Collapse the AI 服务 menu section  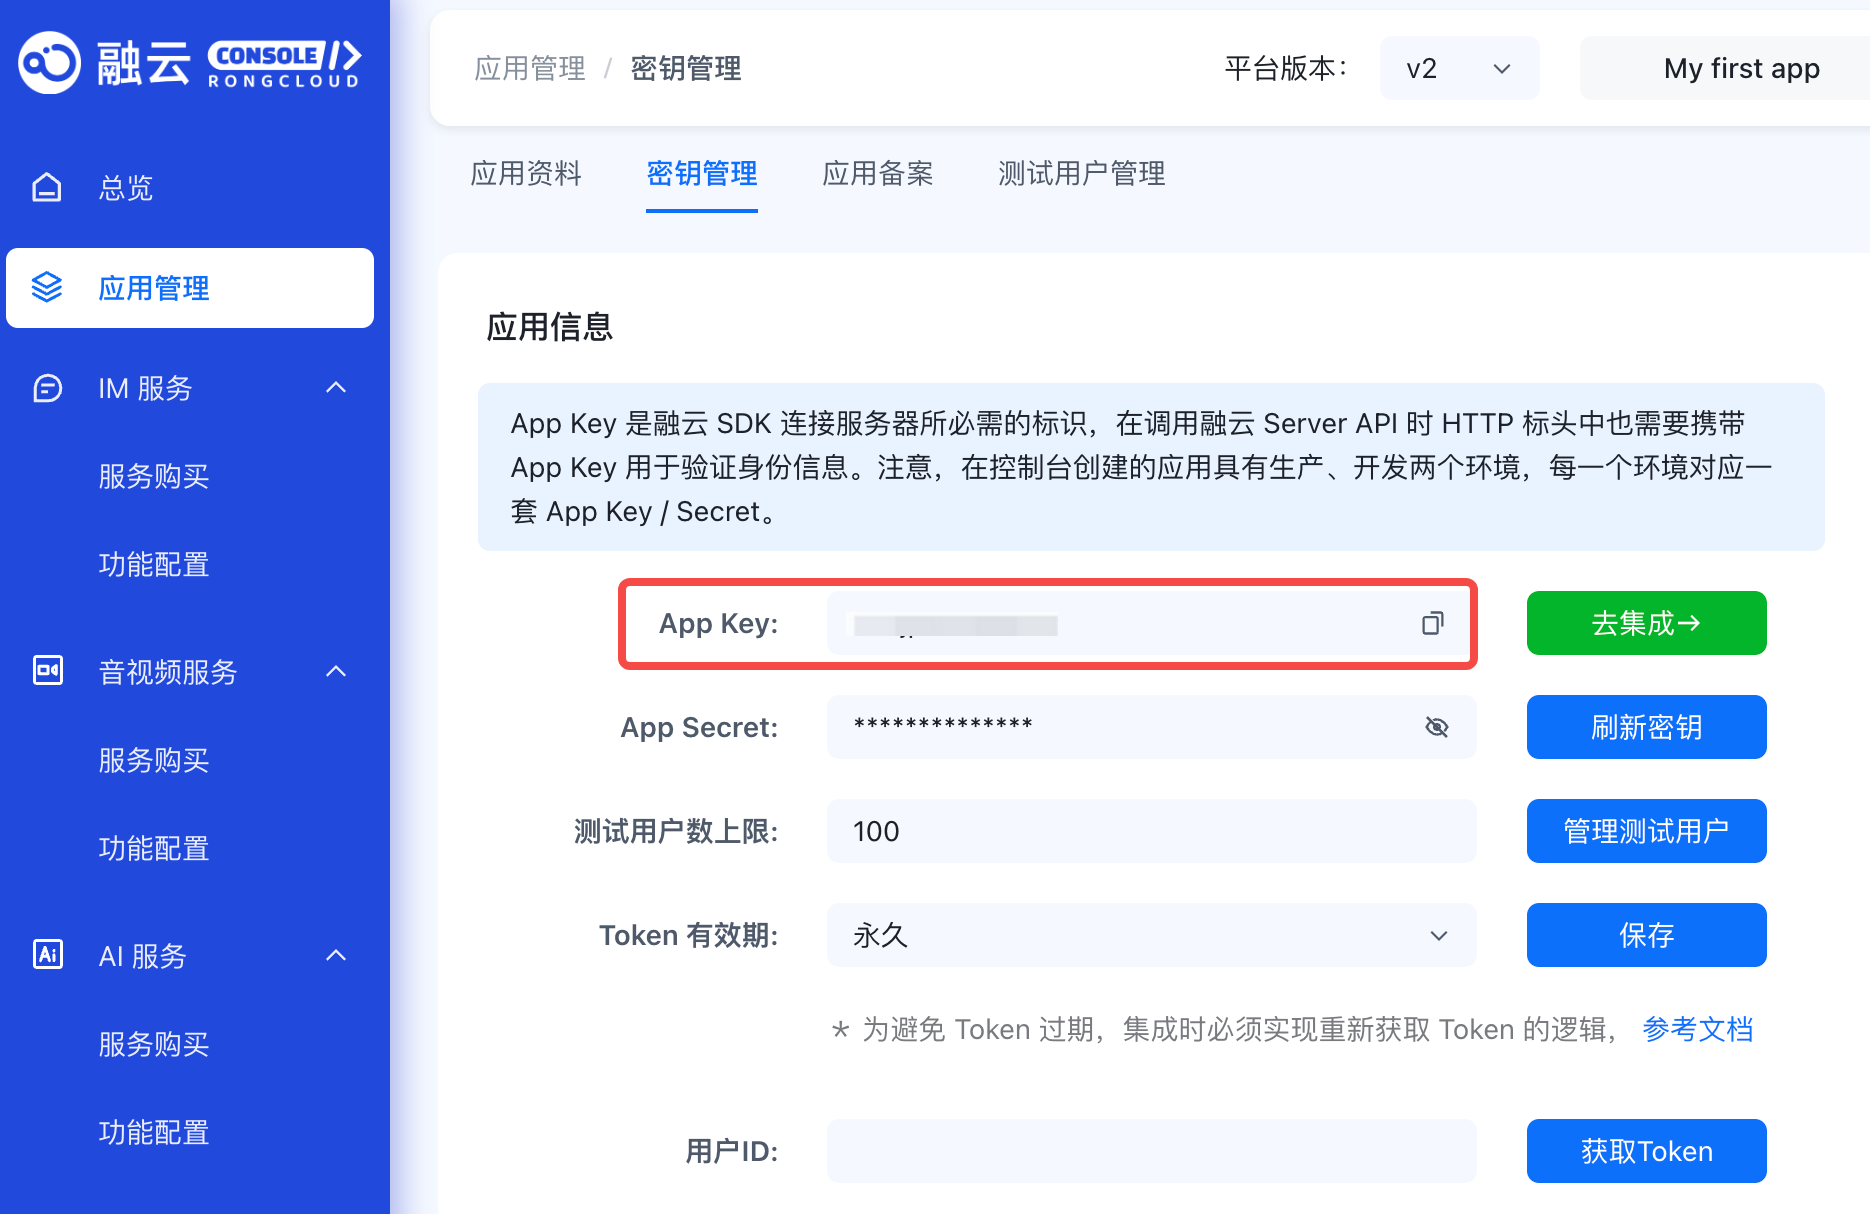336,955
